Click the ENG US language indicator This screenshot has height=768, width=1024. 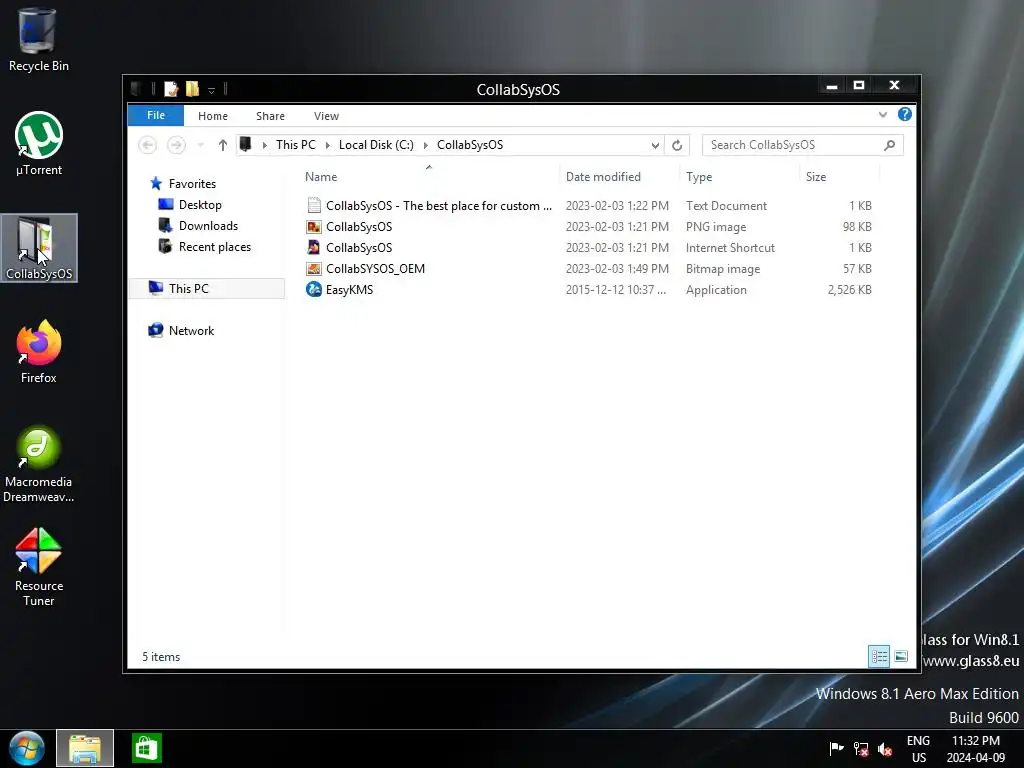(918, 749)
